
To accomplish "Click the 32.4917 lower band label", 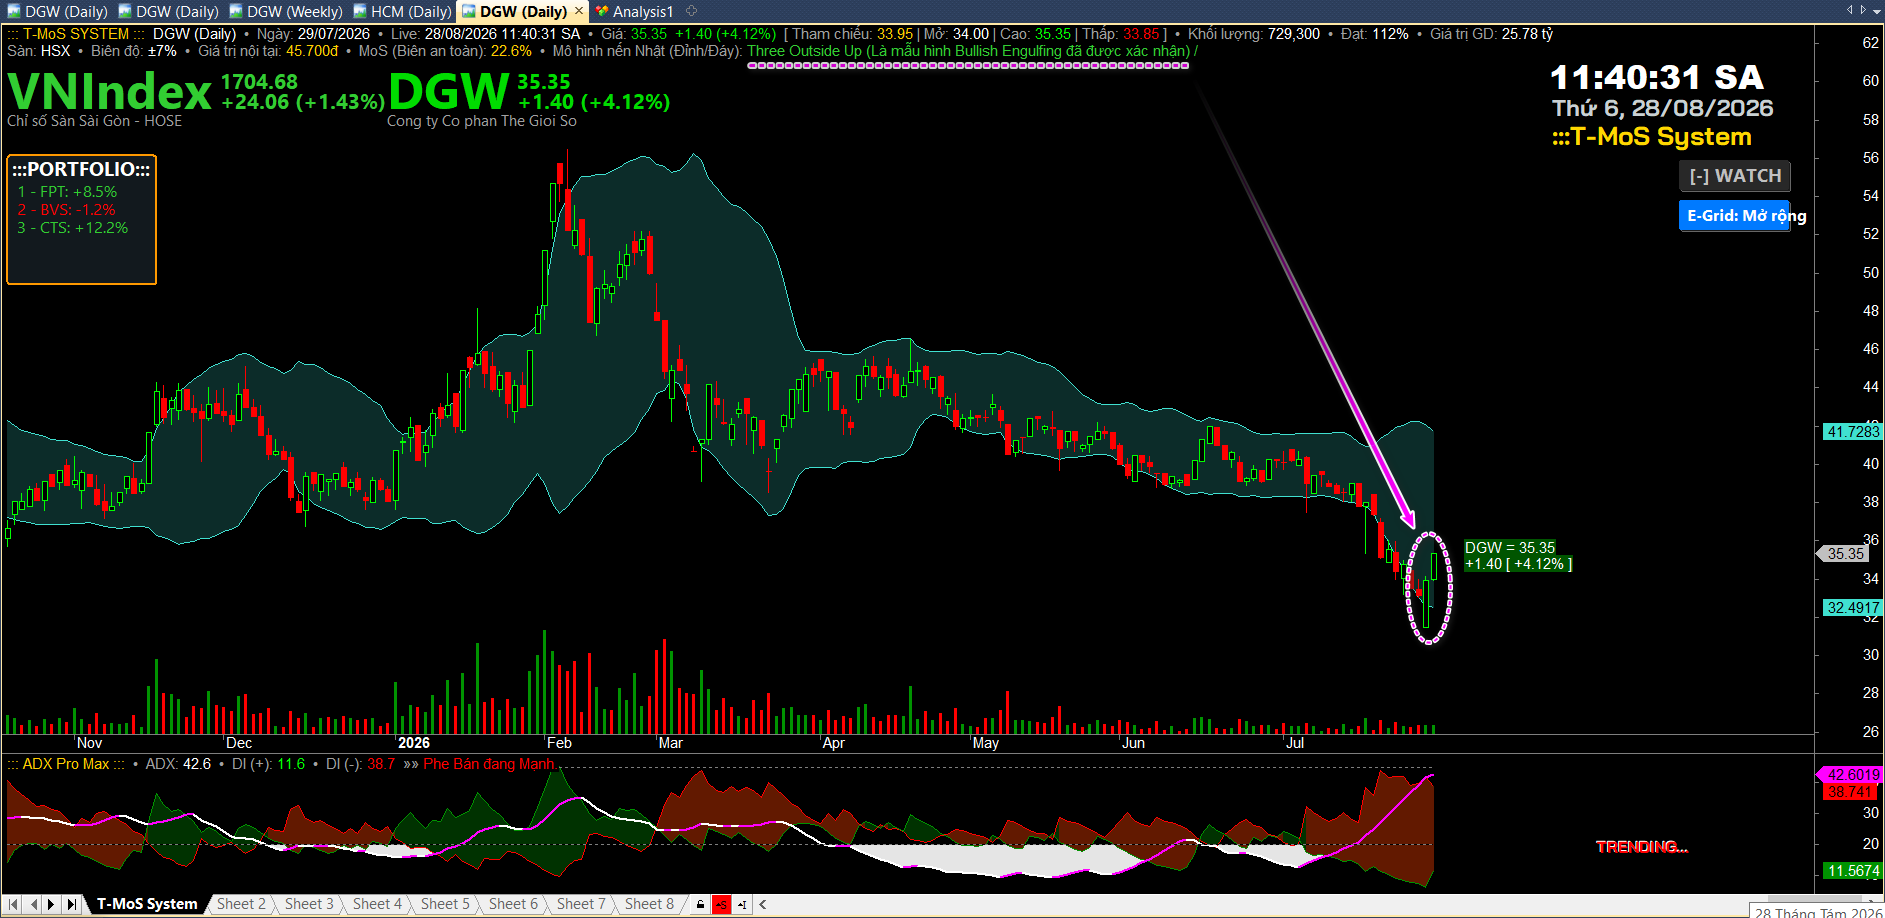I will (x=1852, y=608).
